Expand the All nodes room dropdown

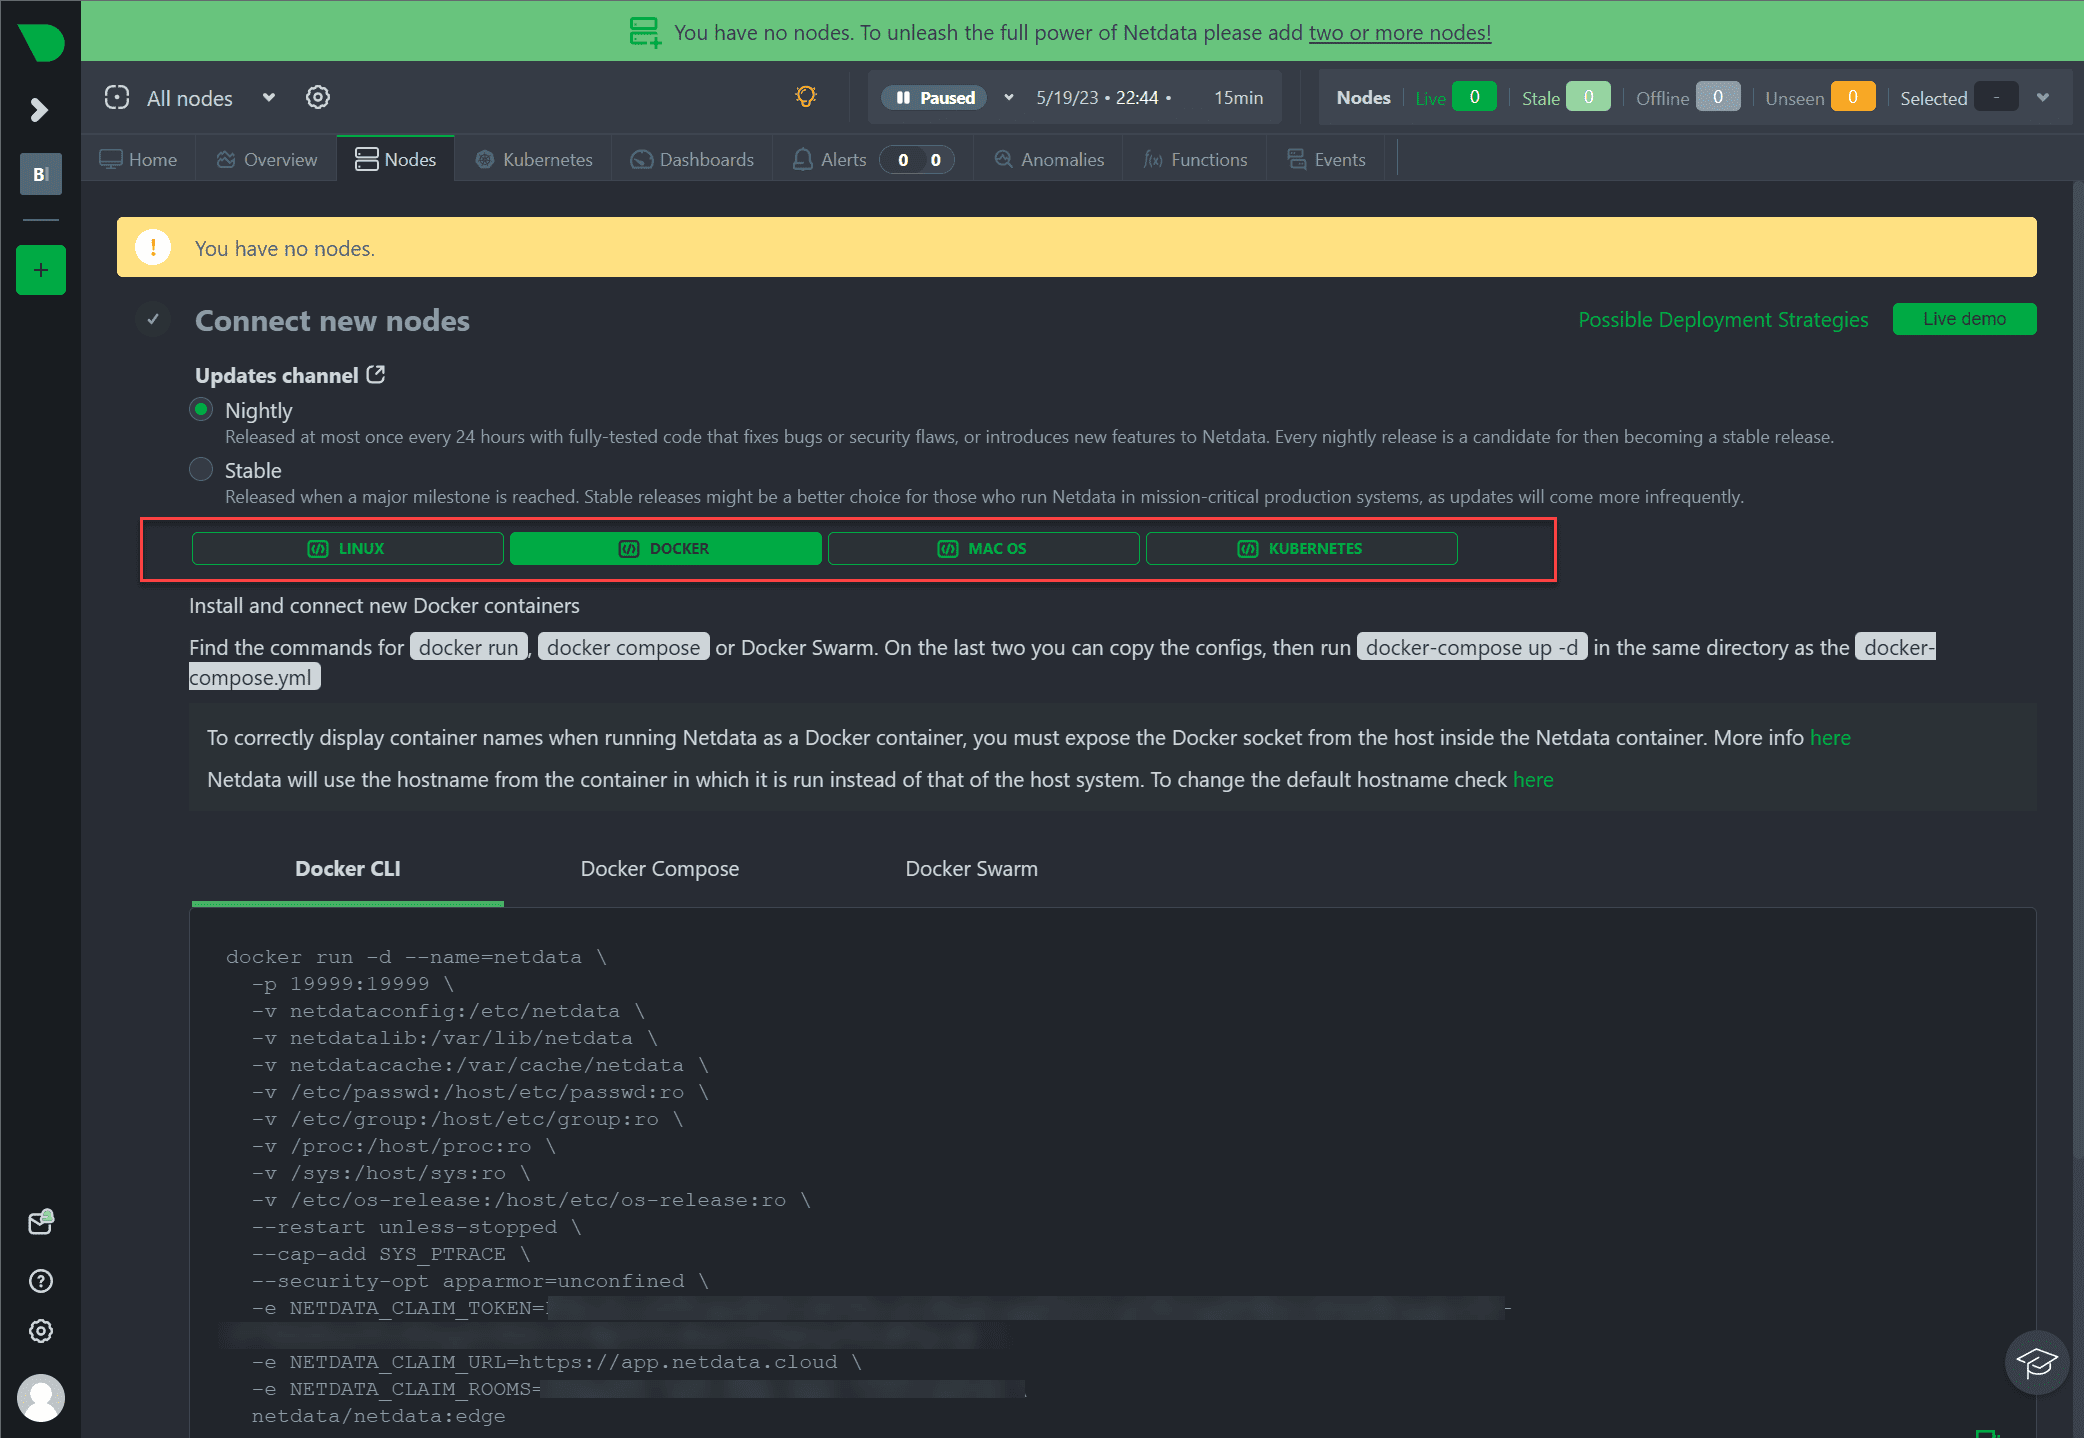[x=268, y=97]
